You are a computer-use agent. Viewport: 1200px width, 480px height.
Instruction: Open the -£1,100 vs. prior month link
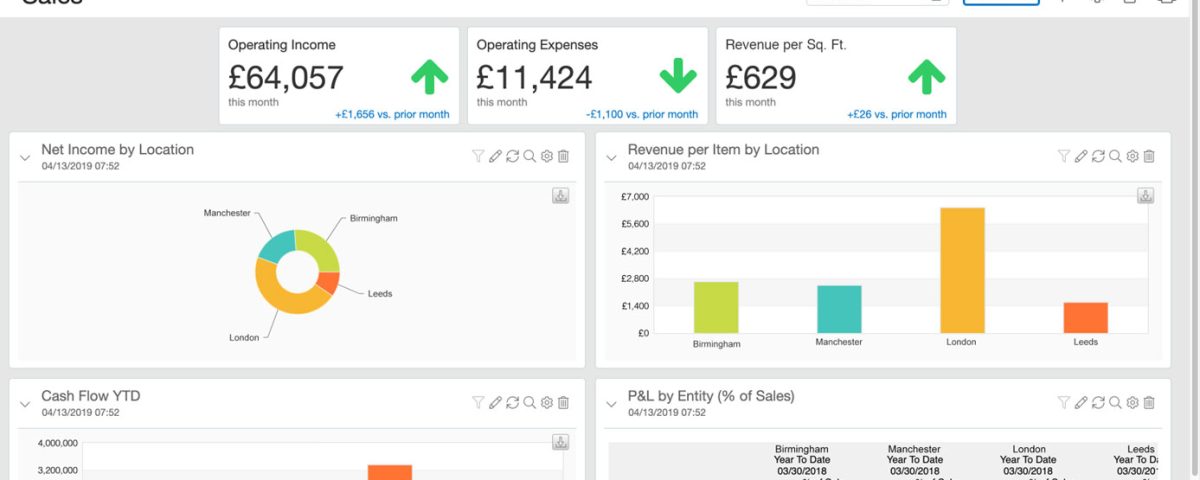point(642,115)
